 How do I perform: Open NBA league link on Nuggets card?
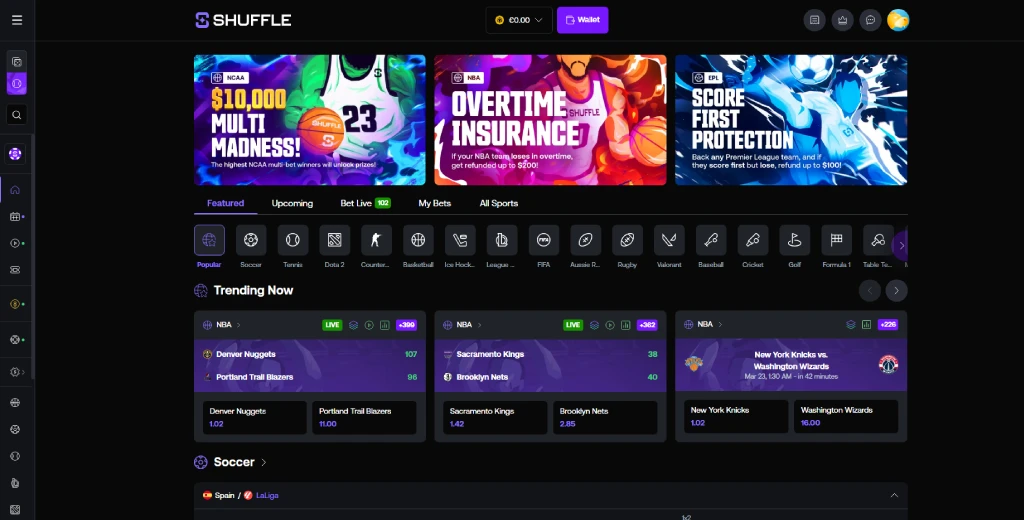coord(222,325)
